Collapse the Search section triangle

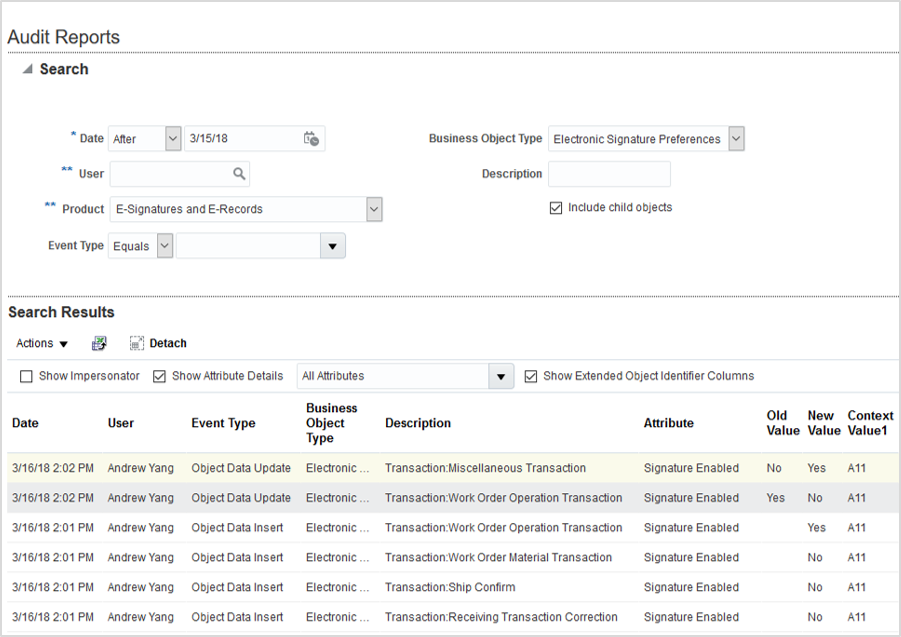tap(27, 69)
